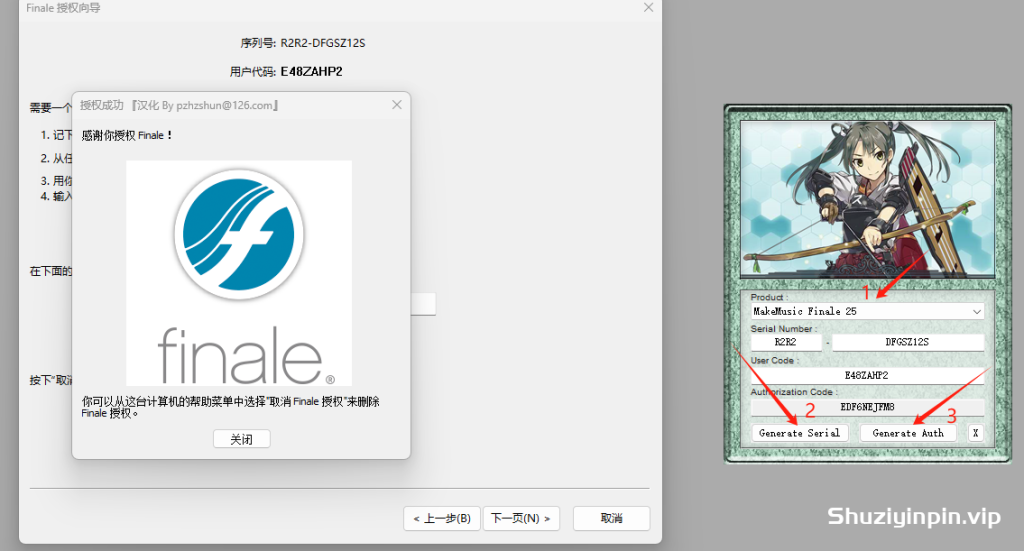Click the Authorization Code field EDF6NEJFM8

[867, 407]
